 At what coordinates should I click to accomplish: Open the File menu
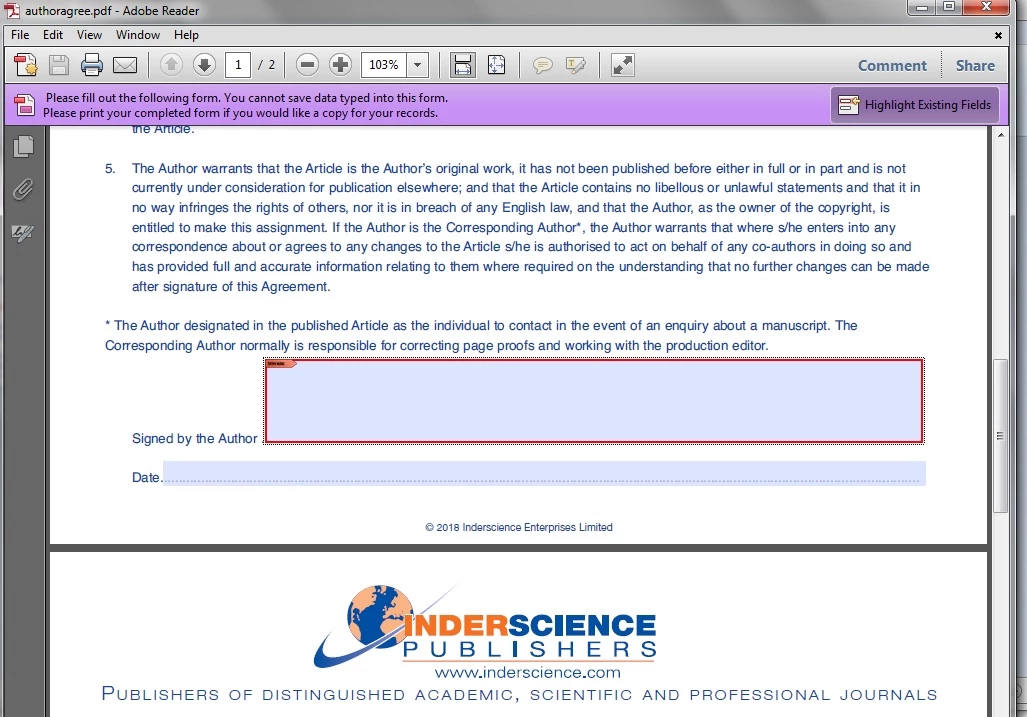coord(20,35)
